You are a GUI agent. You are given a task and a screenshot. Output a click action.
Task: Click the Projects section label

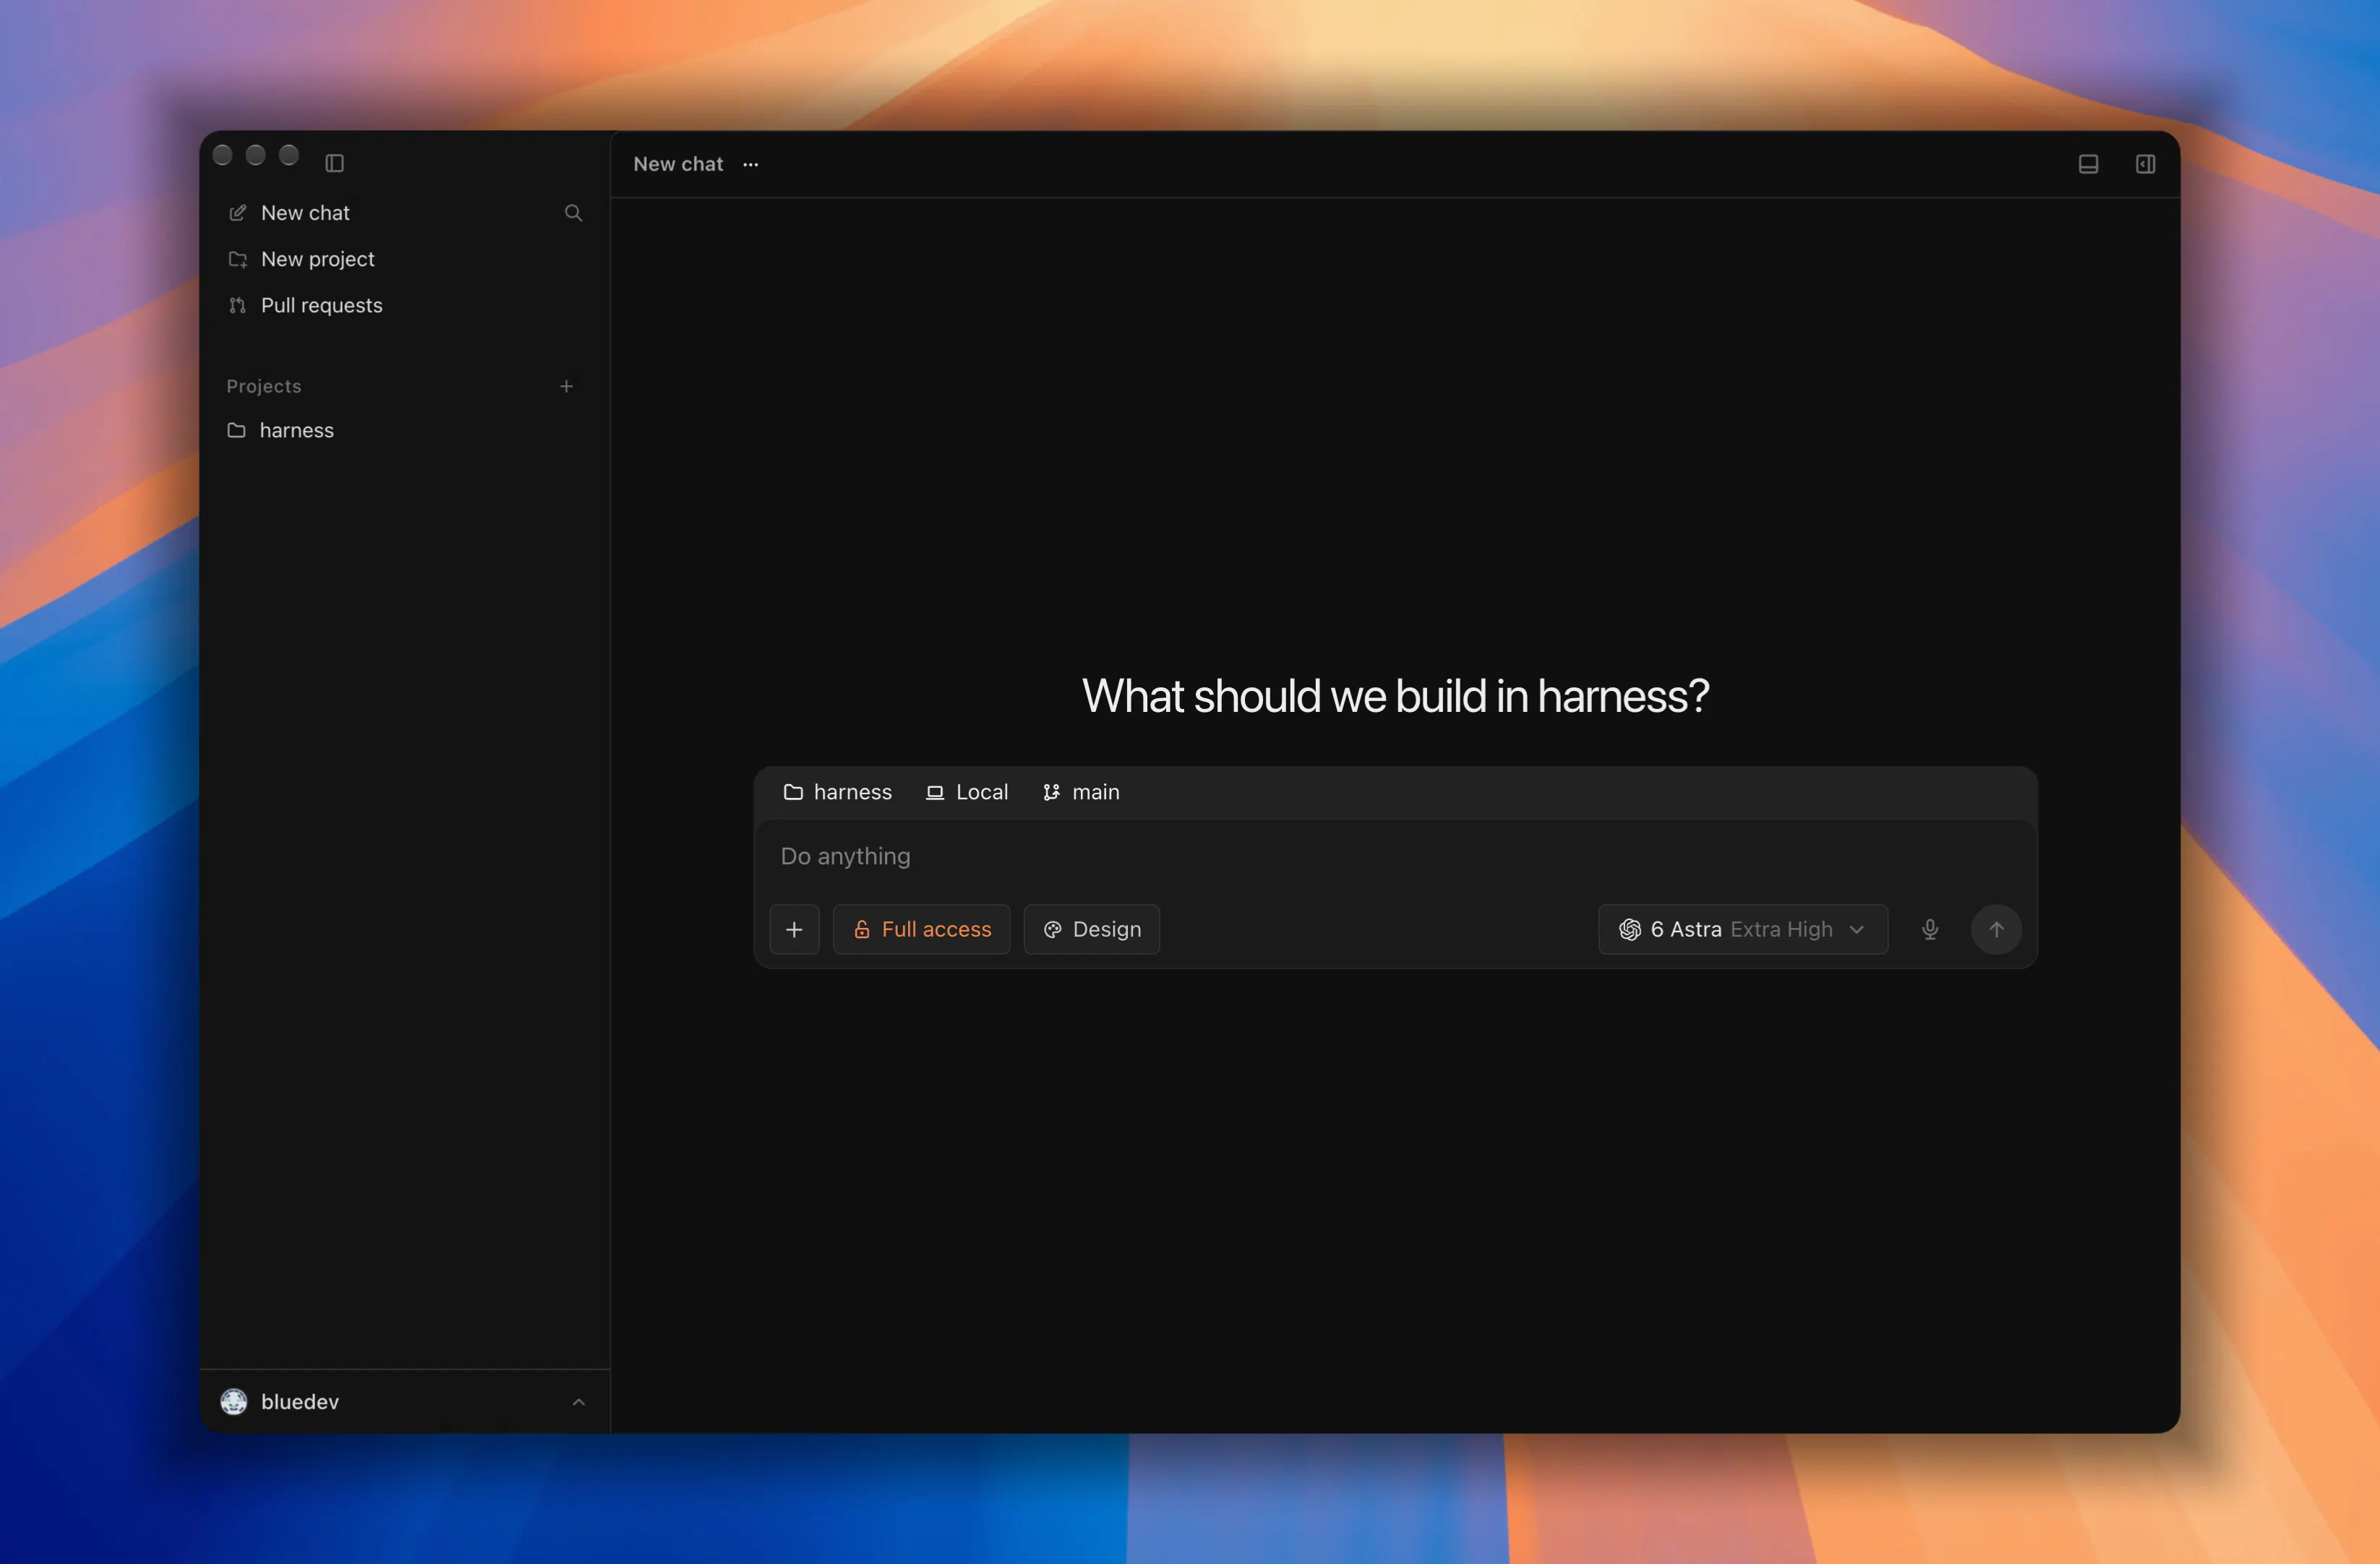tap(264, 386)
